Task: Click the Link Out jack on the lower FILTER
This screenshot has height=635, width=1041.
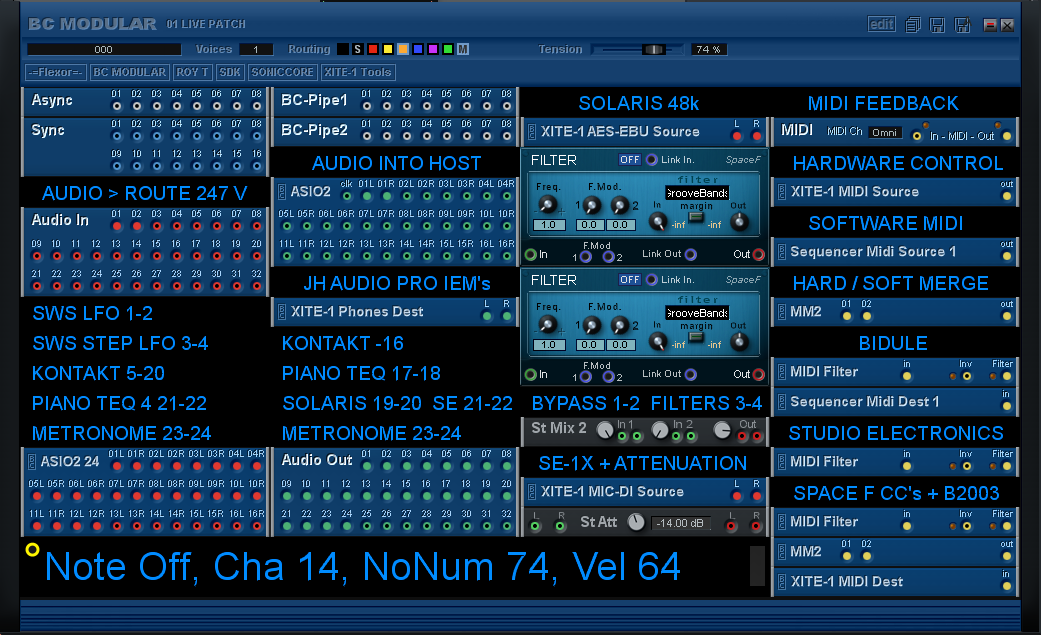Action: pyautogui.click(x=690, y=375)
